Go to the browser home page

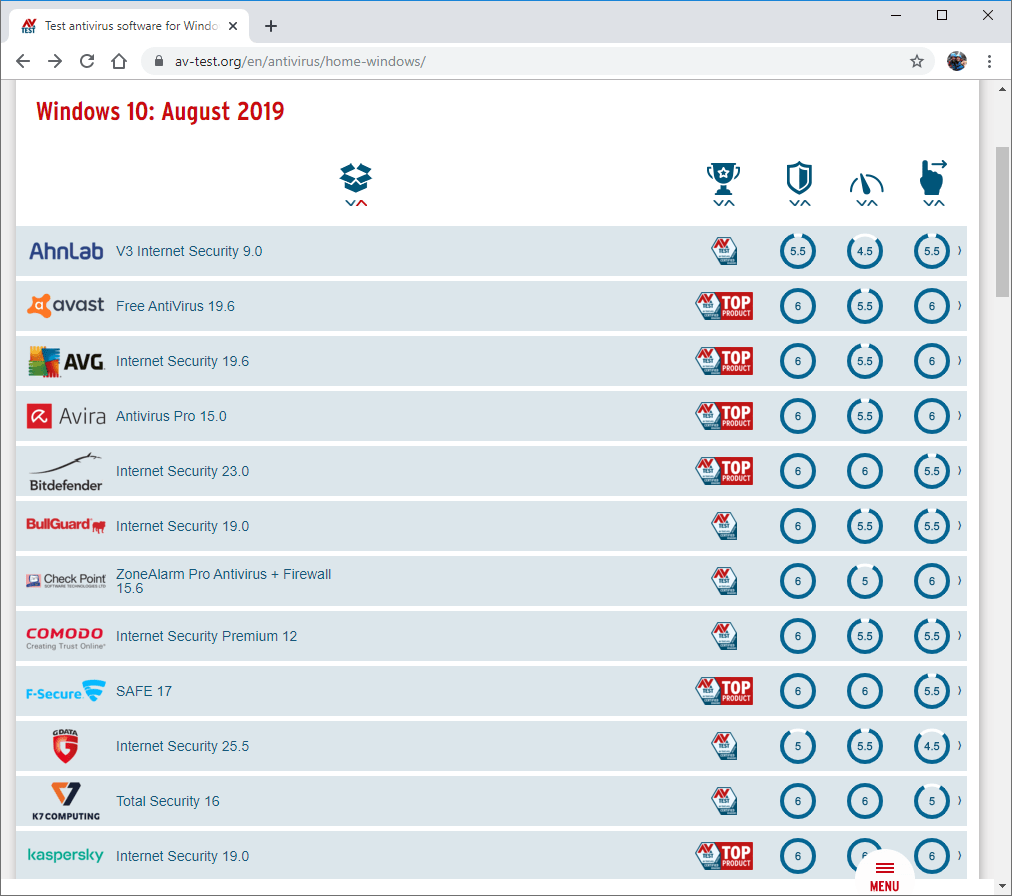[x=119, y=61]
